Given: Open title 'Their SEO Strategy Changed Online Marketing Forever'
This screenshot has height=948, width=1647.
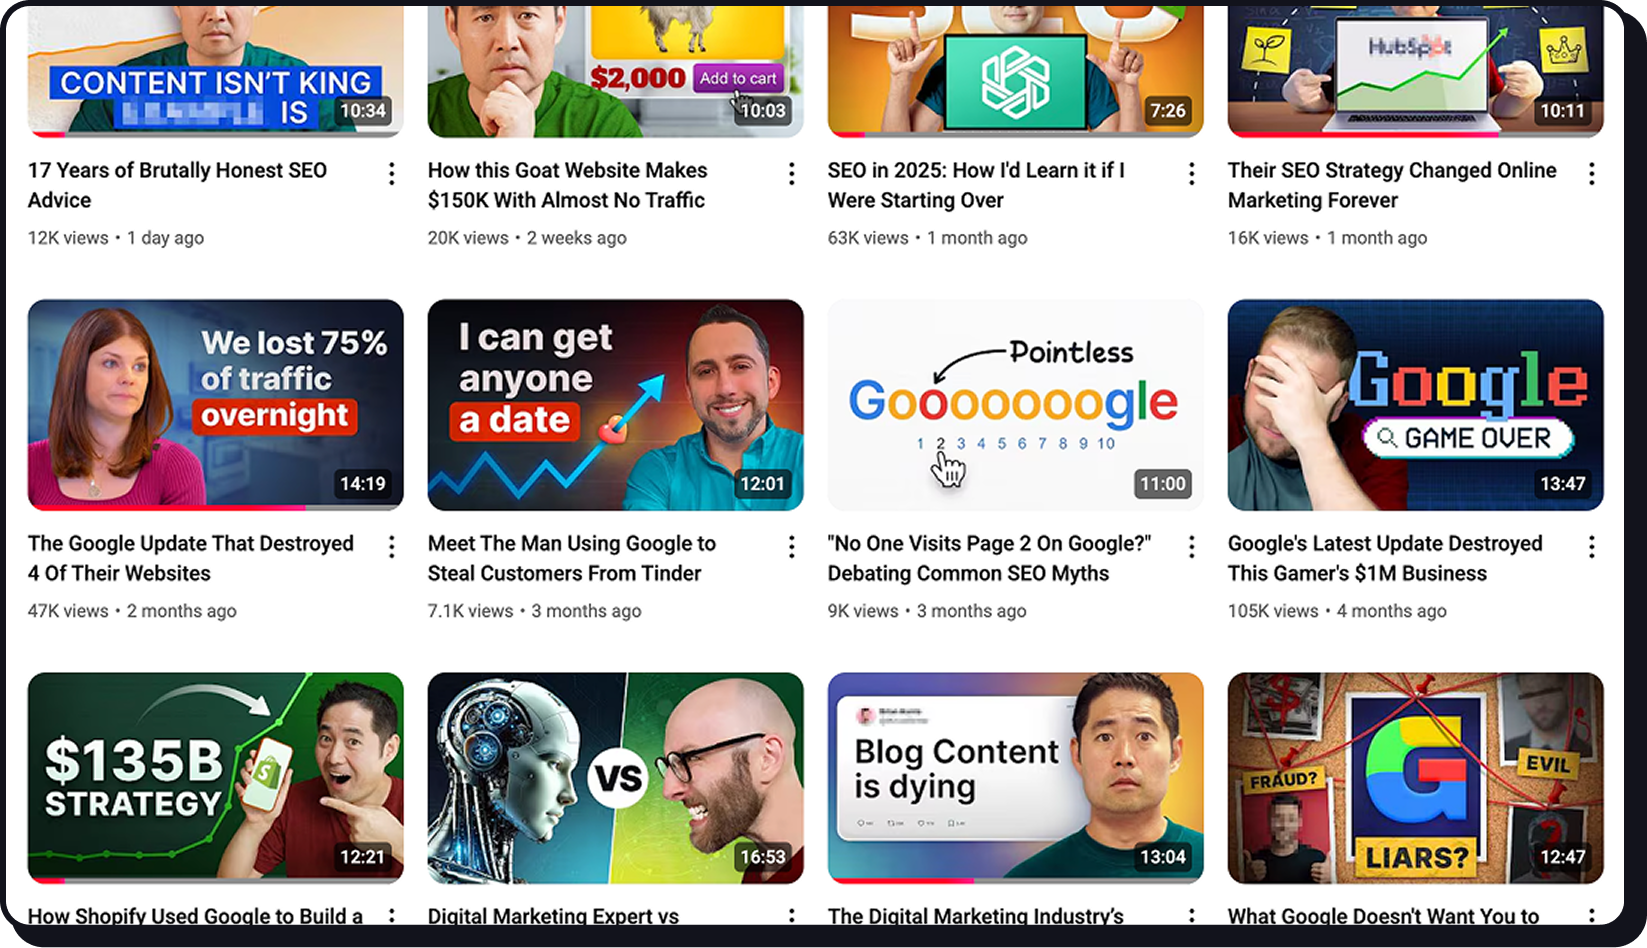Looking at the screenshot, I should (1392, 185).
